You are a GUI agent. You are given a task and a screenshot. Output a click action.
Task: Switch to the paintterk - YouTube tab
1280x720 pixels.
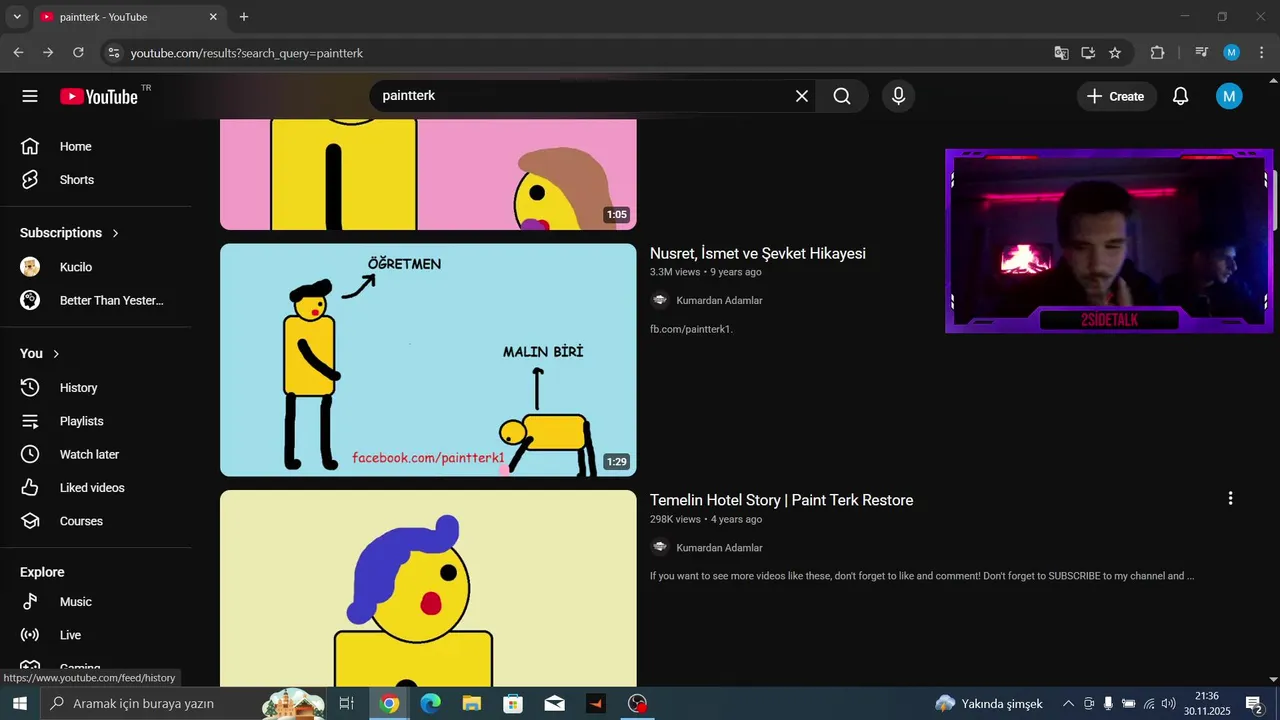pyautogui.click(x=126, y=17)
